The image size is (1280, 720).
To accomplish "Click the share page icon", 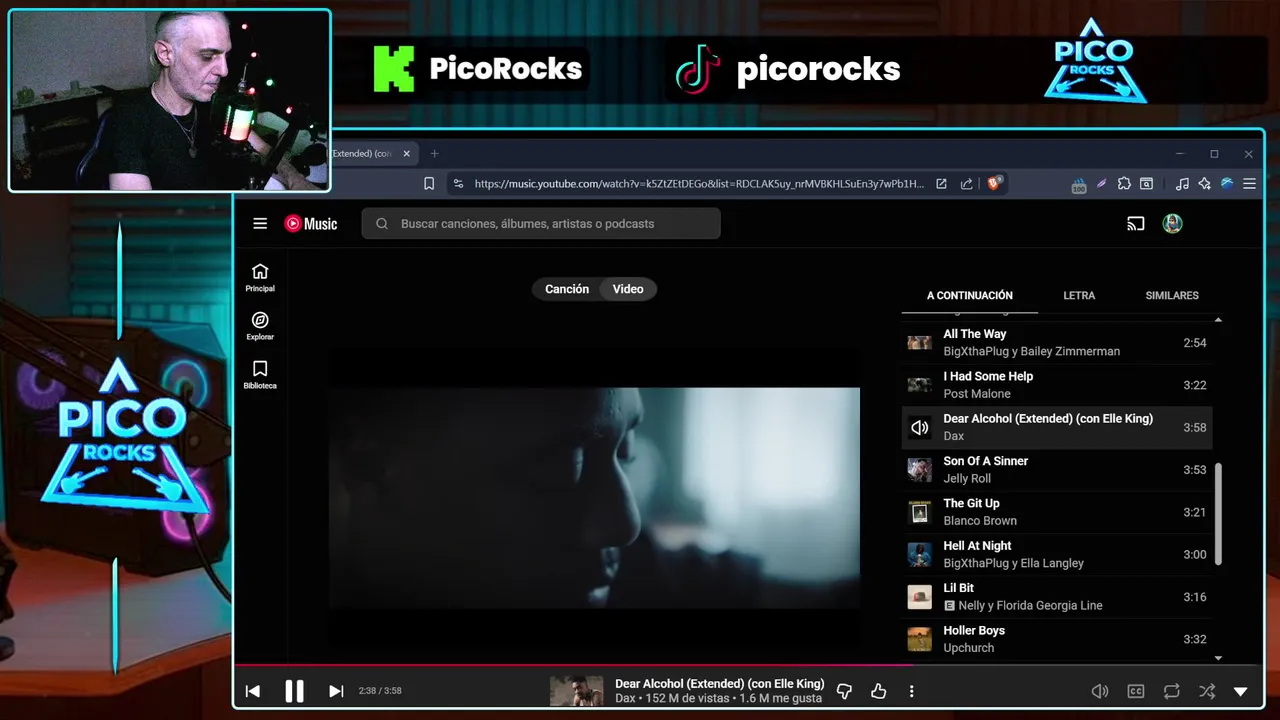I will click(966, 184).
